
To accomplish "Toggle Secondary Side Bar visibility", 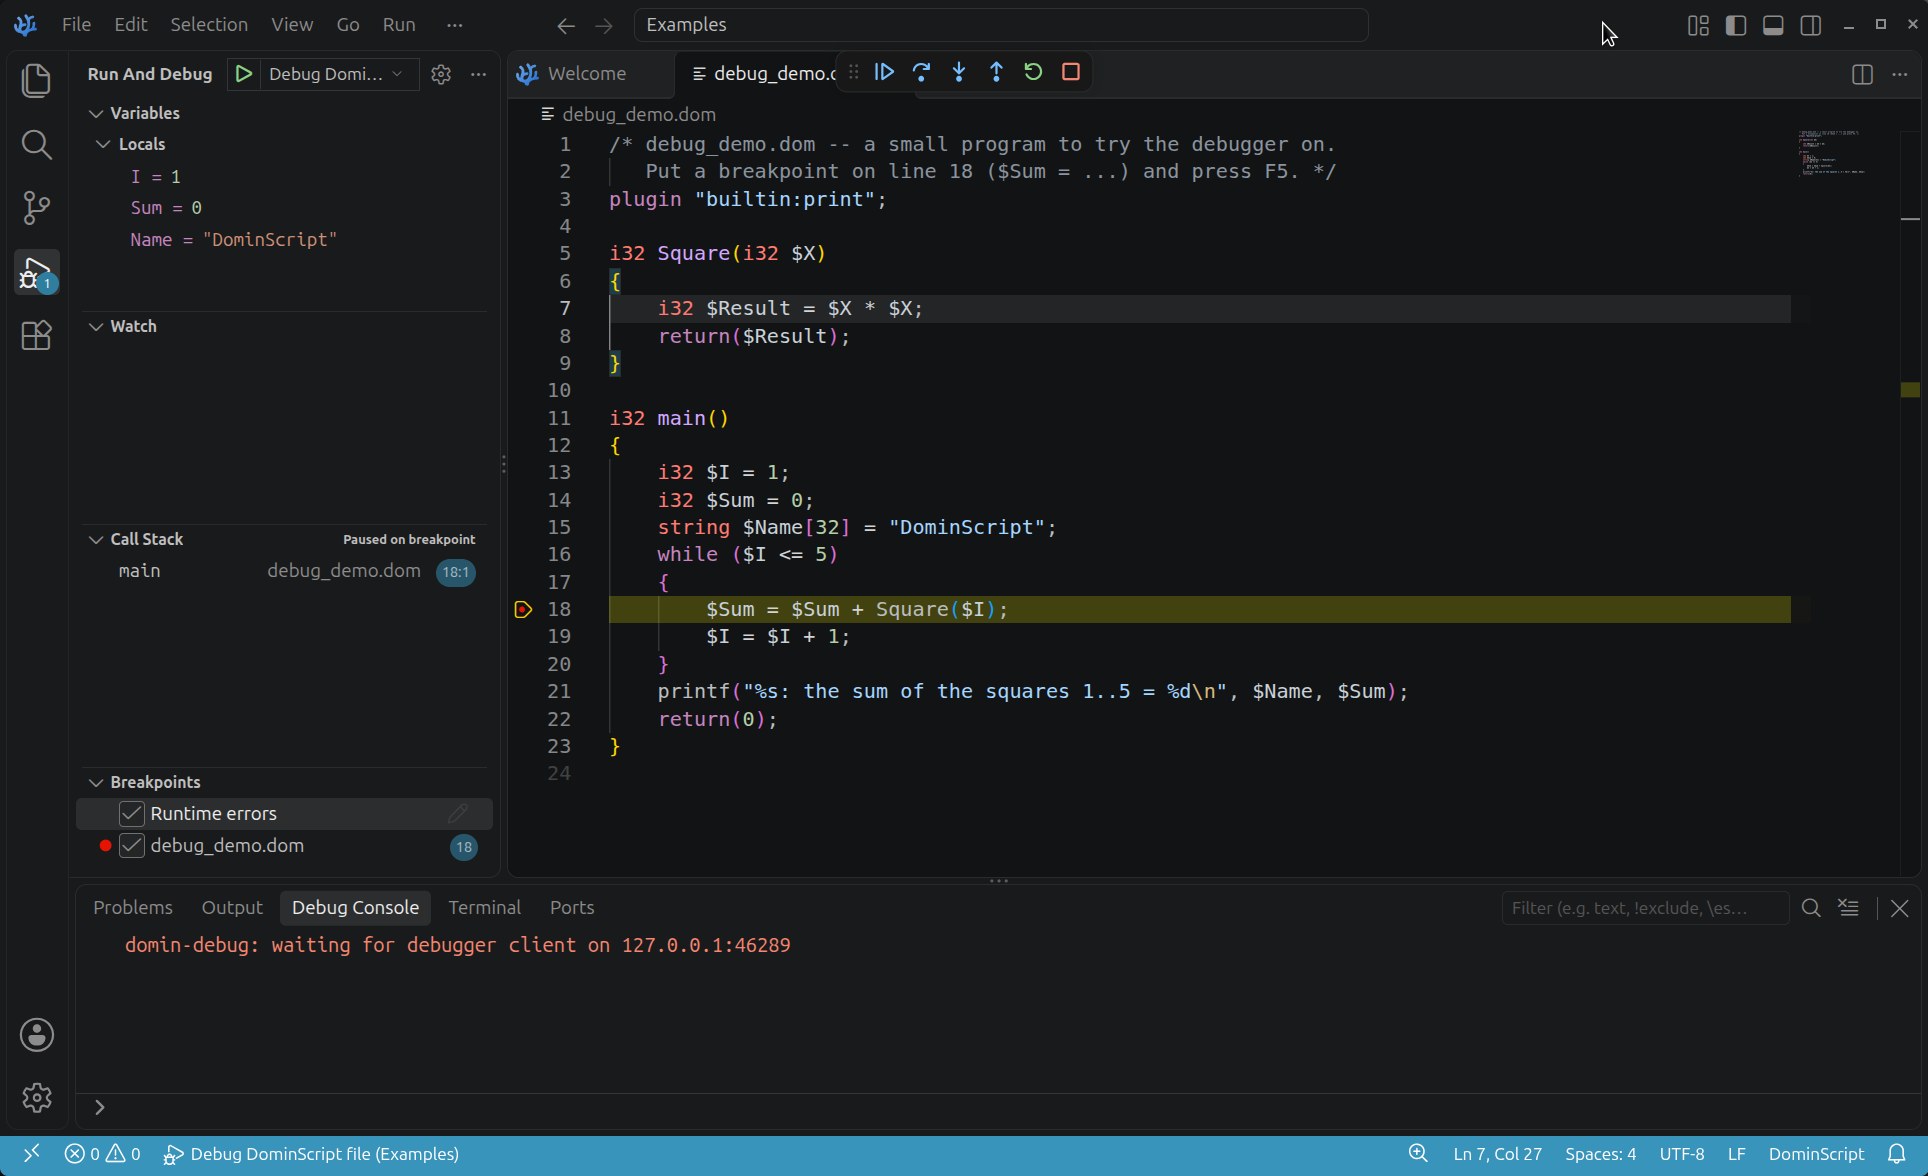I will pos(1811,25).
